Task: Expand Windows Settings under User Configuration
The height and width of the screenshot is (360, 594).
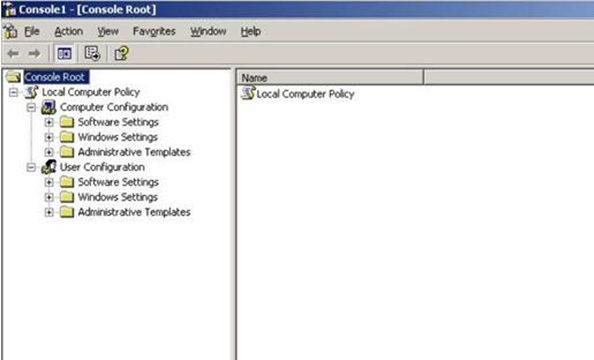Action: click(x=49, y=197)
